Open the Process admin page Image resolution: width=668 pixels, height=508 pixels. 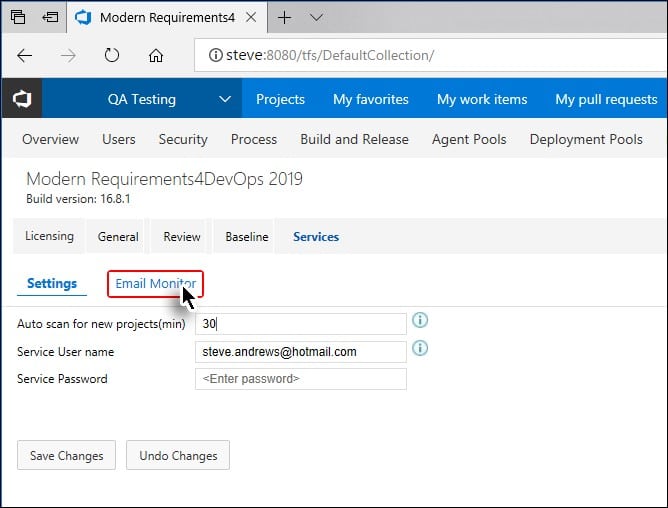pyautogui.click(x=254, y=139)
